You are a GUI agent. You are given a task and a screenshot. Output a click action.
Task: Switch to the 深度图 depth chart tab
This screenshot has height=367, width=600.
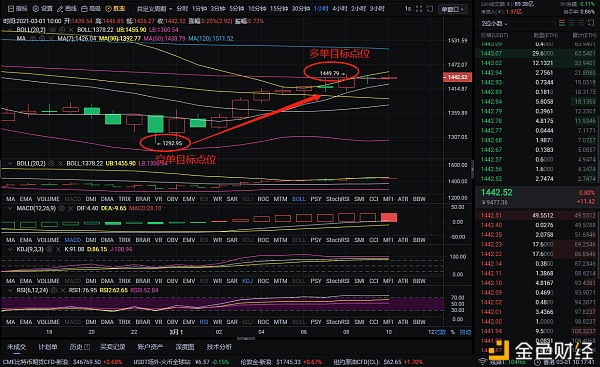coord(185,347)
